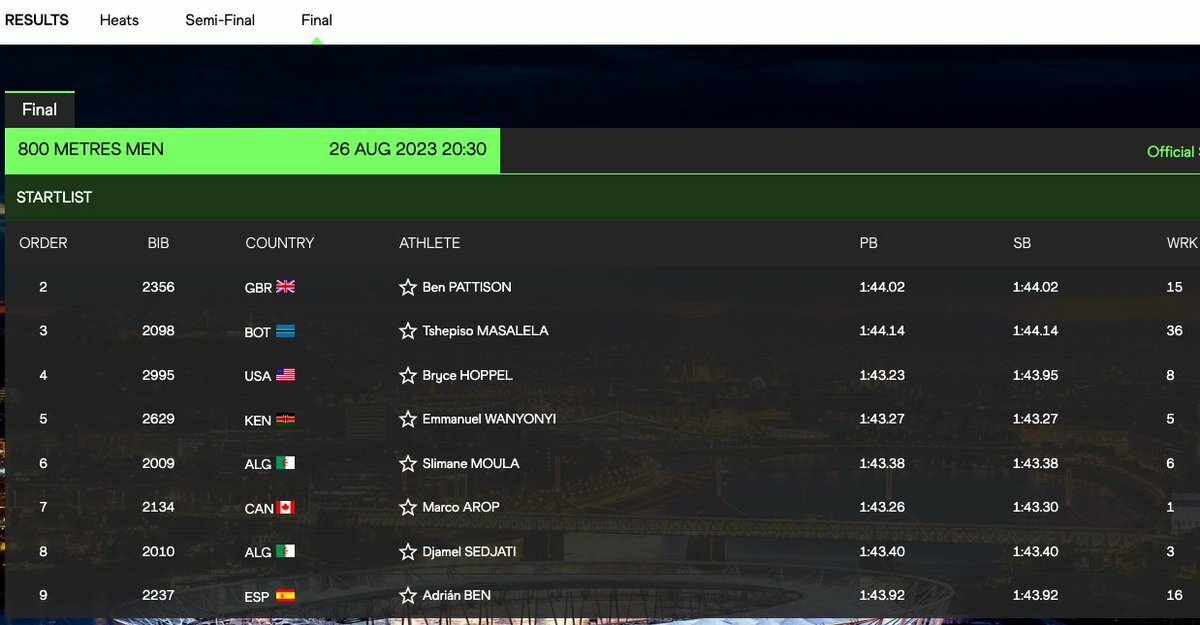Click the USA flag icon

286,375
